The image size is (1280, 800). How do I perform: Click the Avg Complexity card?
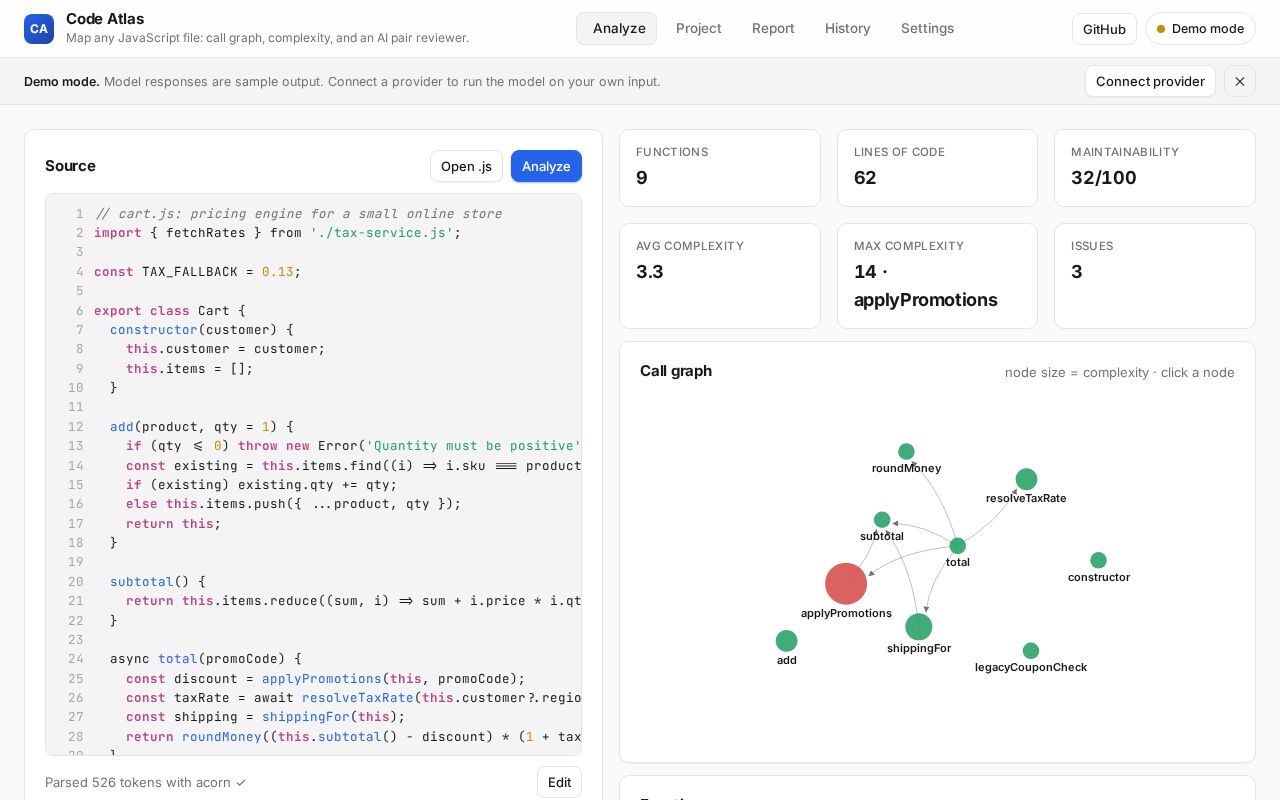click(720, 276)
